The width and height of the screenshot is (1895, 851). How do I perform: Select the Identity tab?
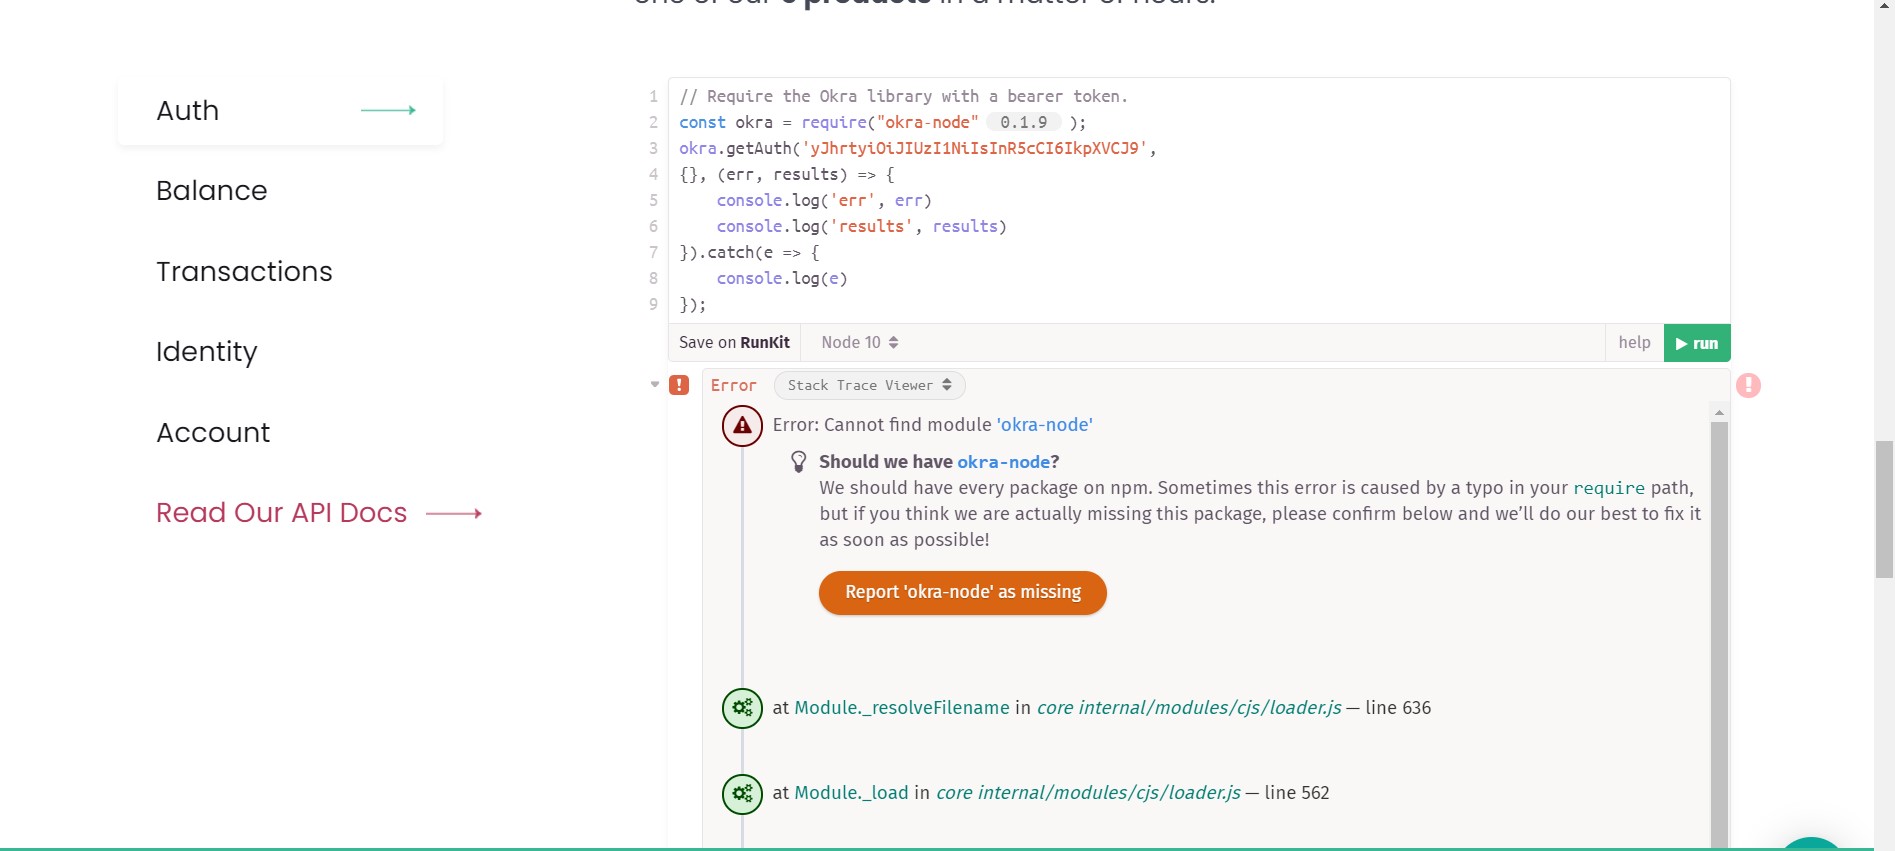coord(207,352)
